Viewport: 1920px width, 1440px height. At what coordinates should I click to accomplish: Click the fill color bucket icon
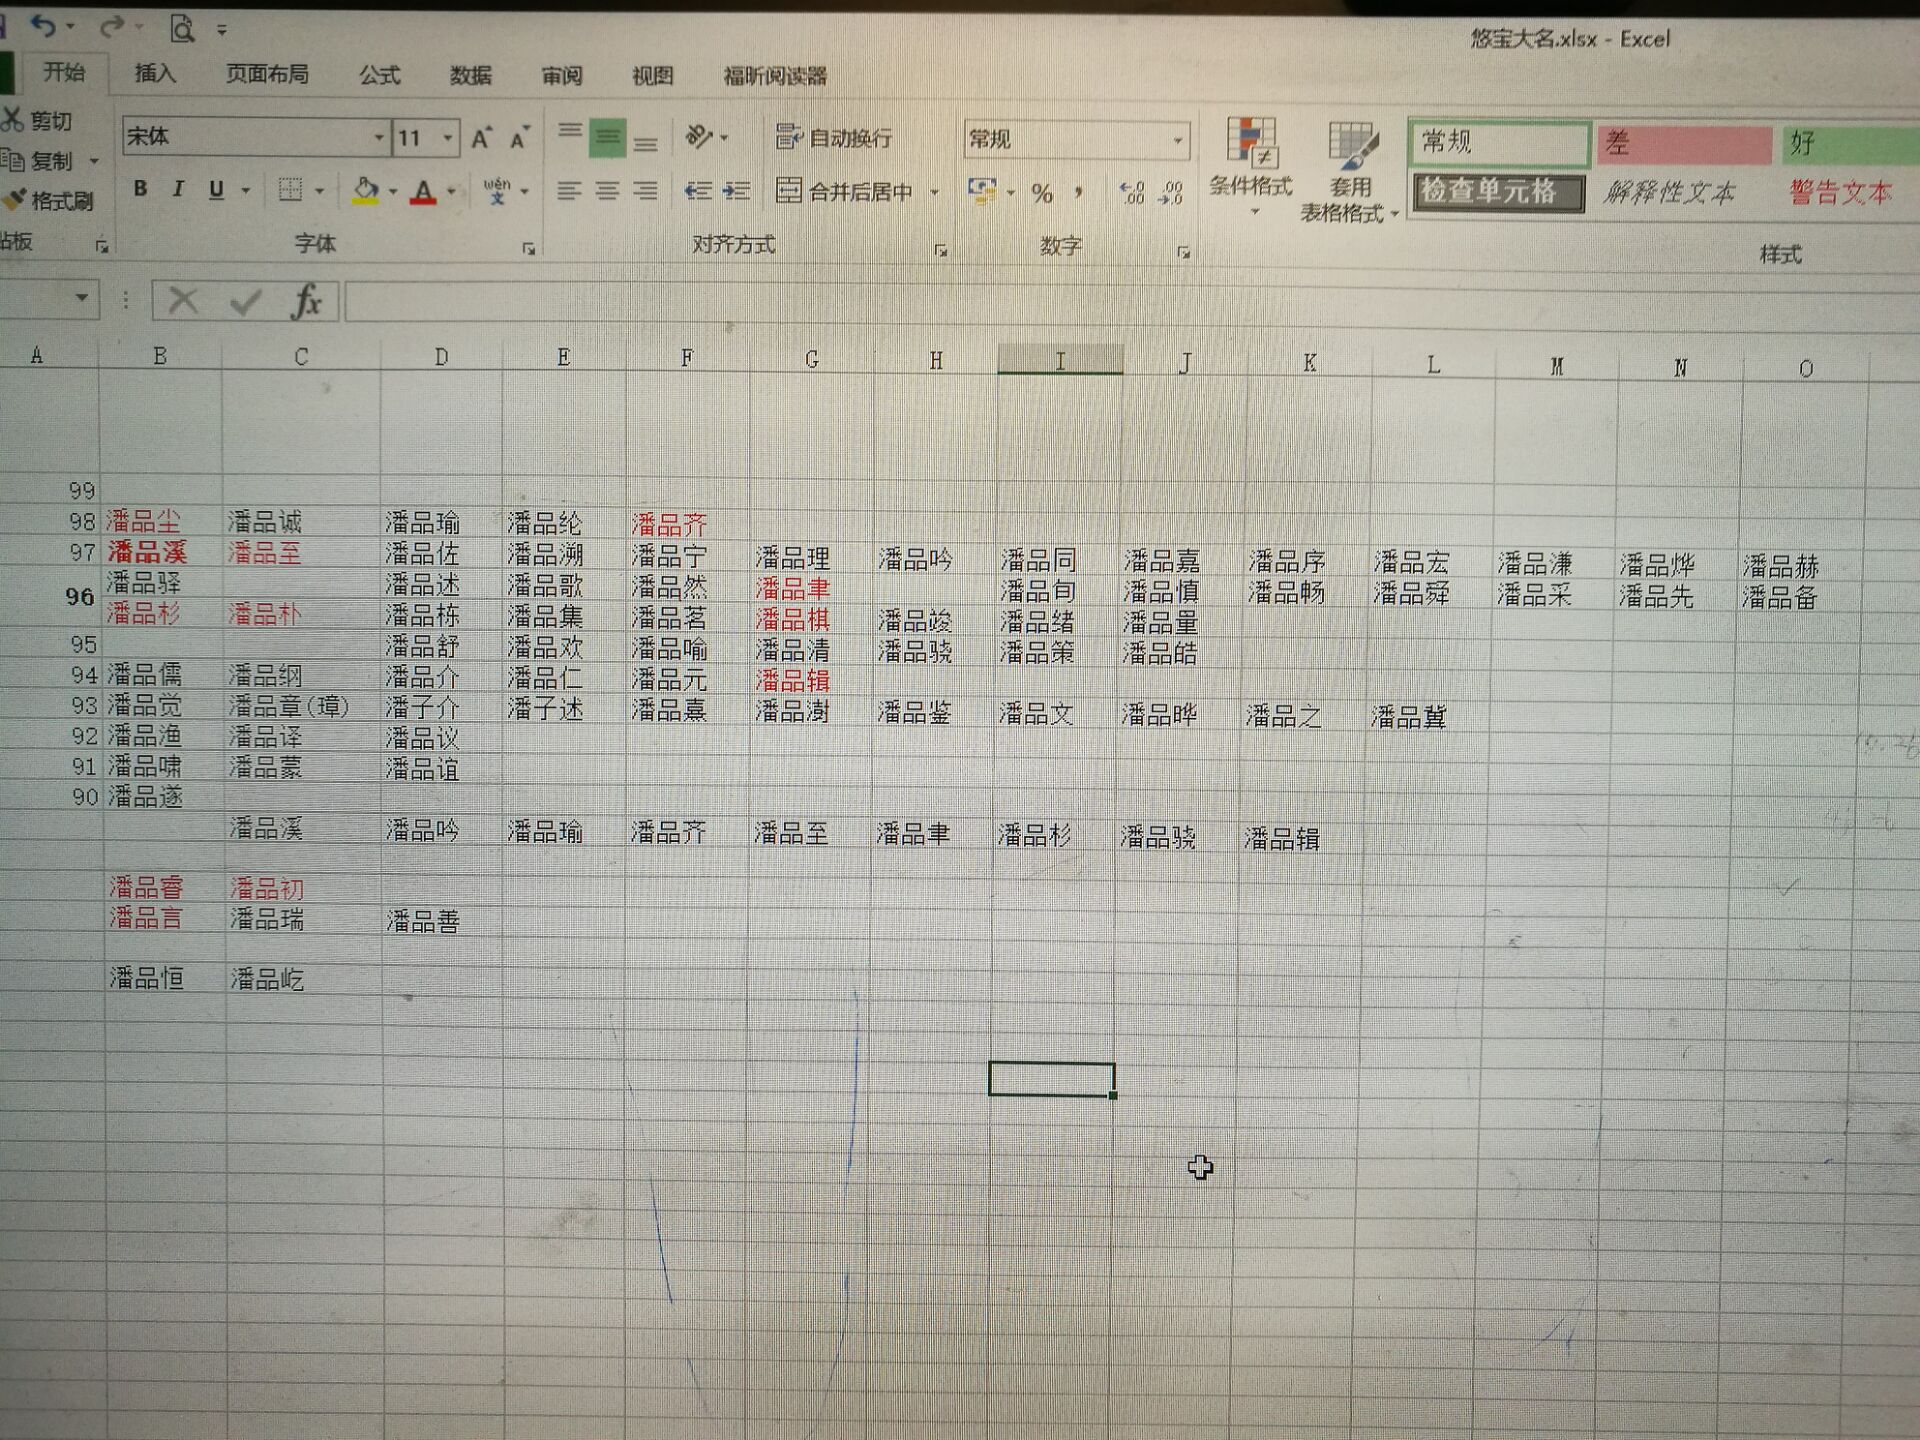[366, 190]
